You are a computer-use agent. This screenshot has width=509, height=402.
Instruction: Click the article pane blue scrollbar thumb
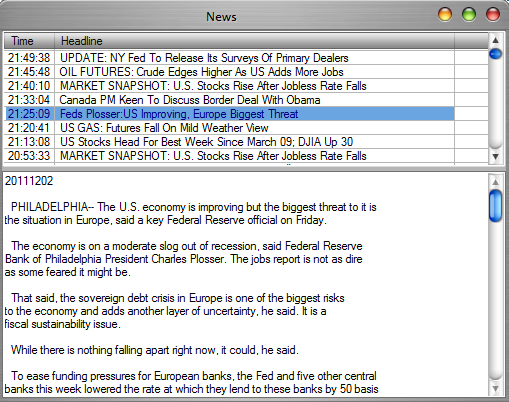(495, 206)
